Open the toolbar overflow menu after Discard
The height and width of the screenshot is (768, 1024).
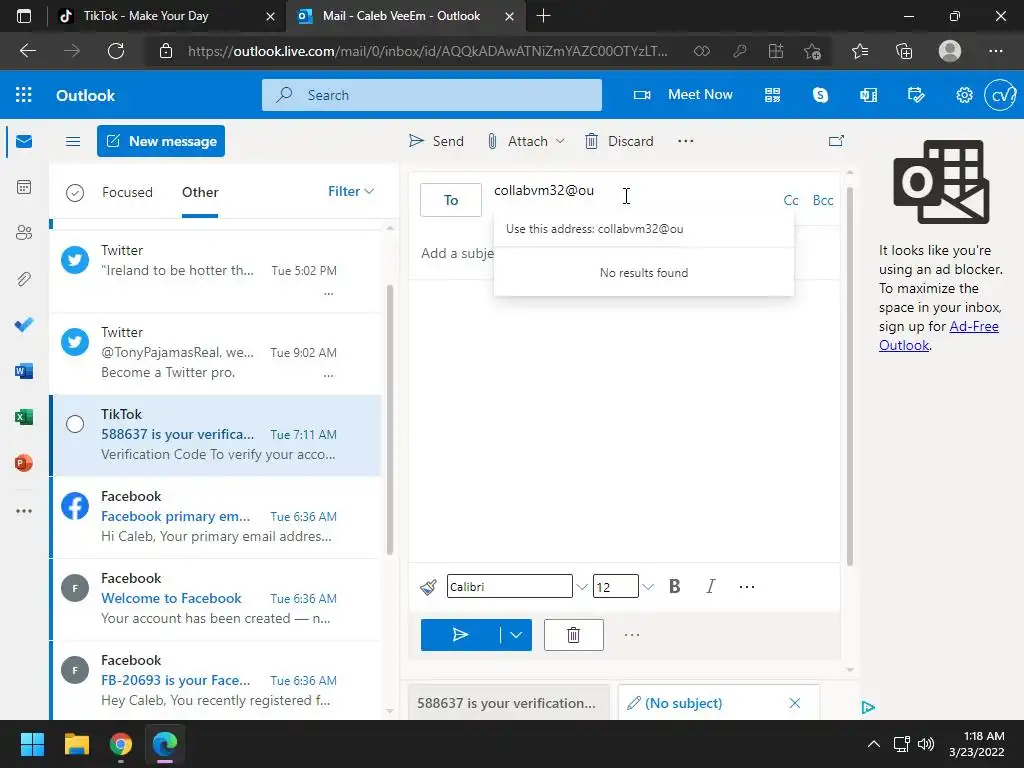point(686,141)
